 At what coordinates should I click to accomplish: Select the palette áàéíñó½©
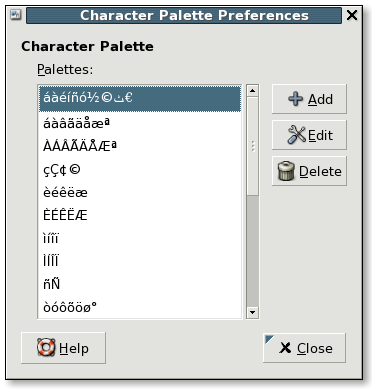pos(140,98)
